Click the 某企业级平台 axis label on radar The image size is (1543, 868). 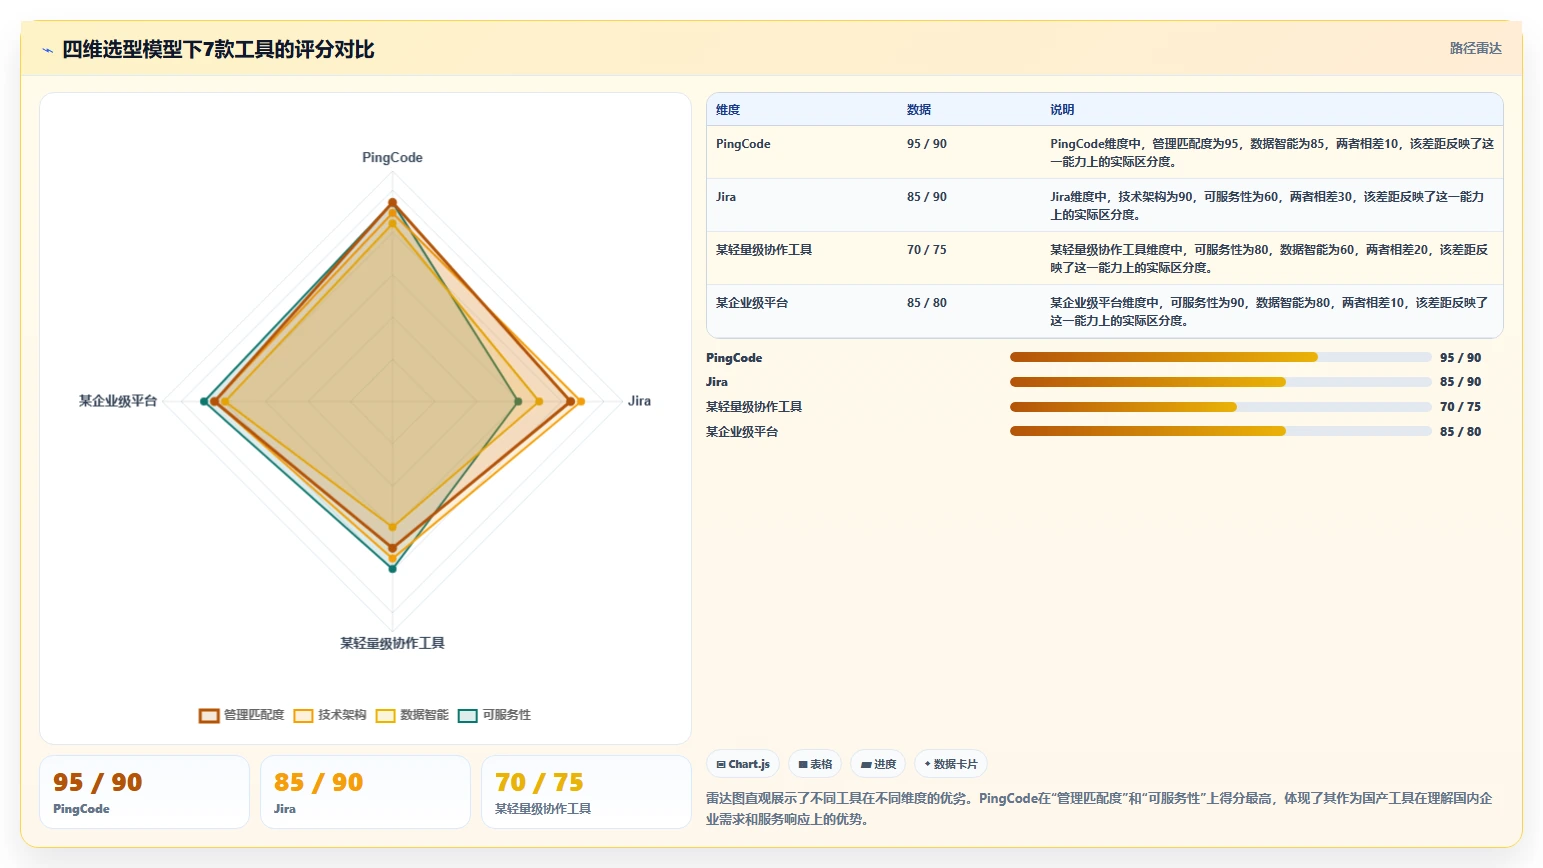[118, 401]
